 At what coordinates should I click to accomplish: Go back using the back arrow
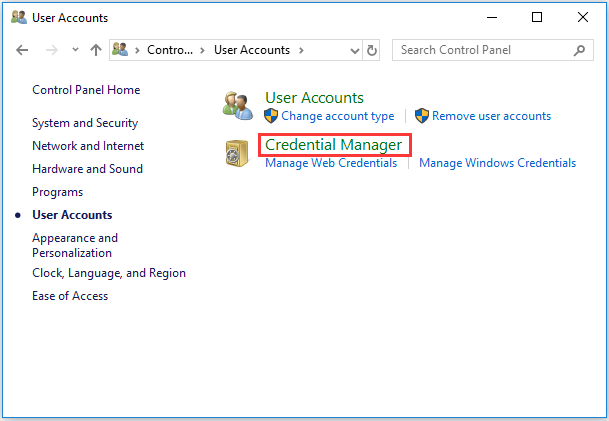pyautogui.click(x=22, y=50)
